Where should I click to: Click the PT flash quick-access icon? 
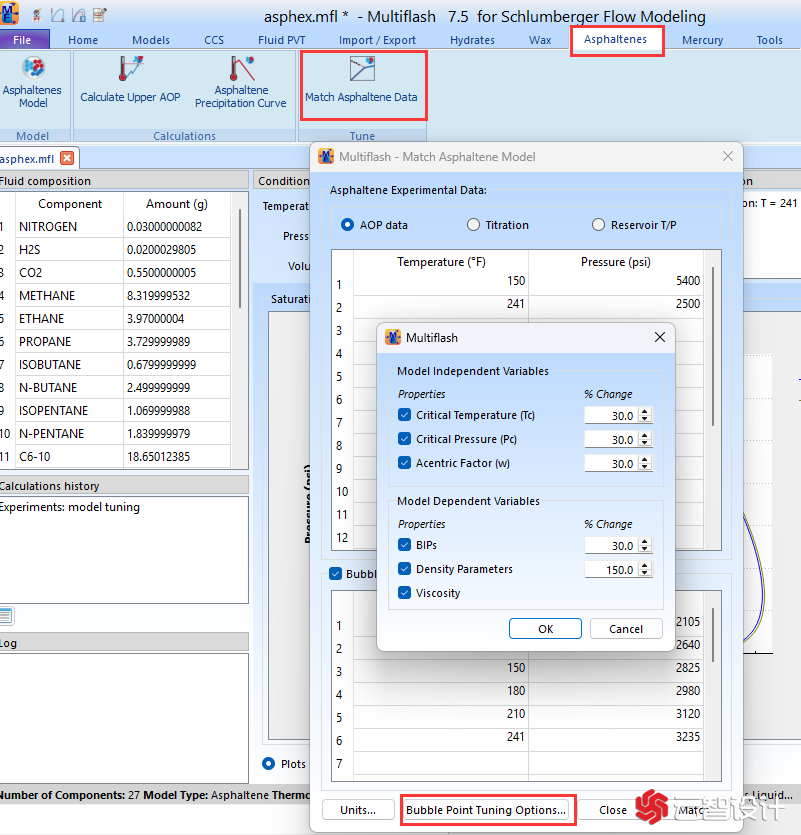pos(37,15)
